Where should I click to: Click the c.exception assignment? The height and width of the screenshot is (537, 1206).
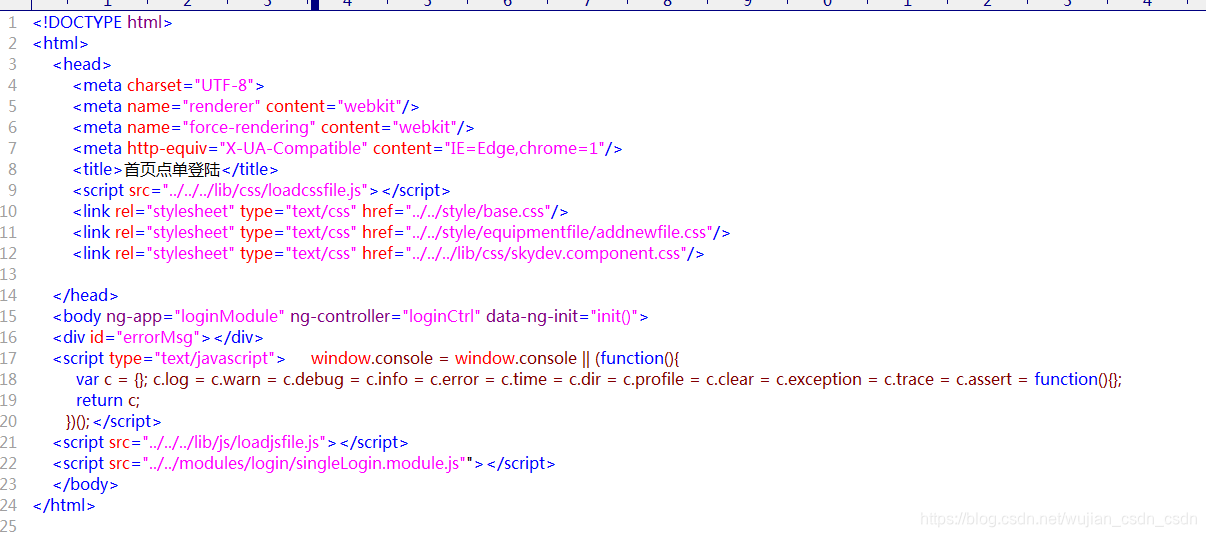point(821,379)
